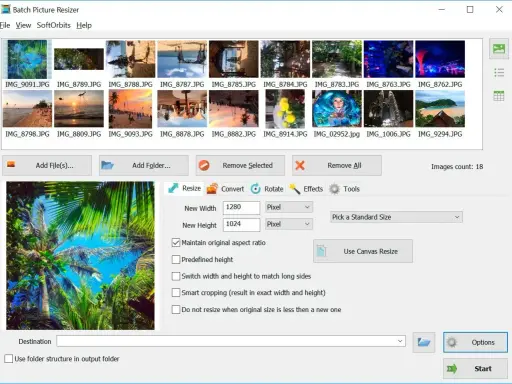This screenshot has width=512, height=384.
Task: Expand Pick a Standard Size dropdown
Action: pyautogui.click(x=396, y=217)
